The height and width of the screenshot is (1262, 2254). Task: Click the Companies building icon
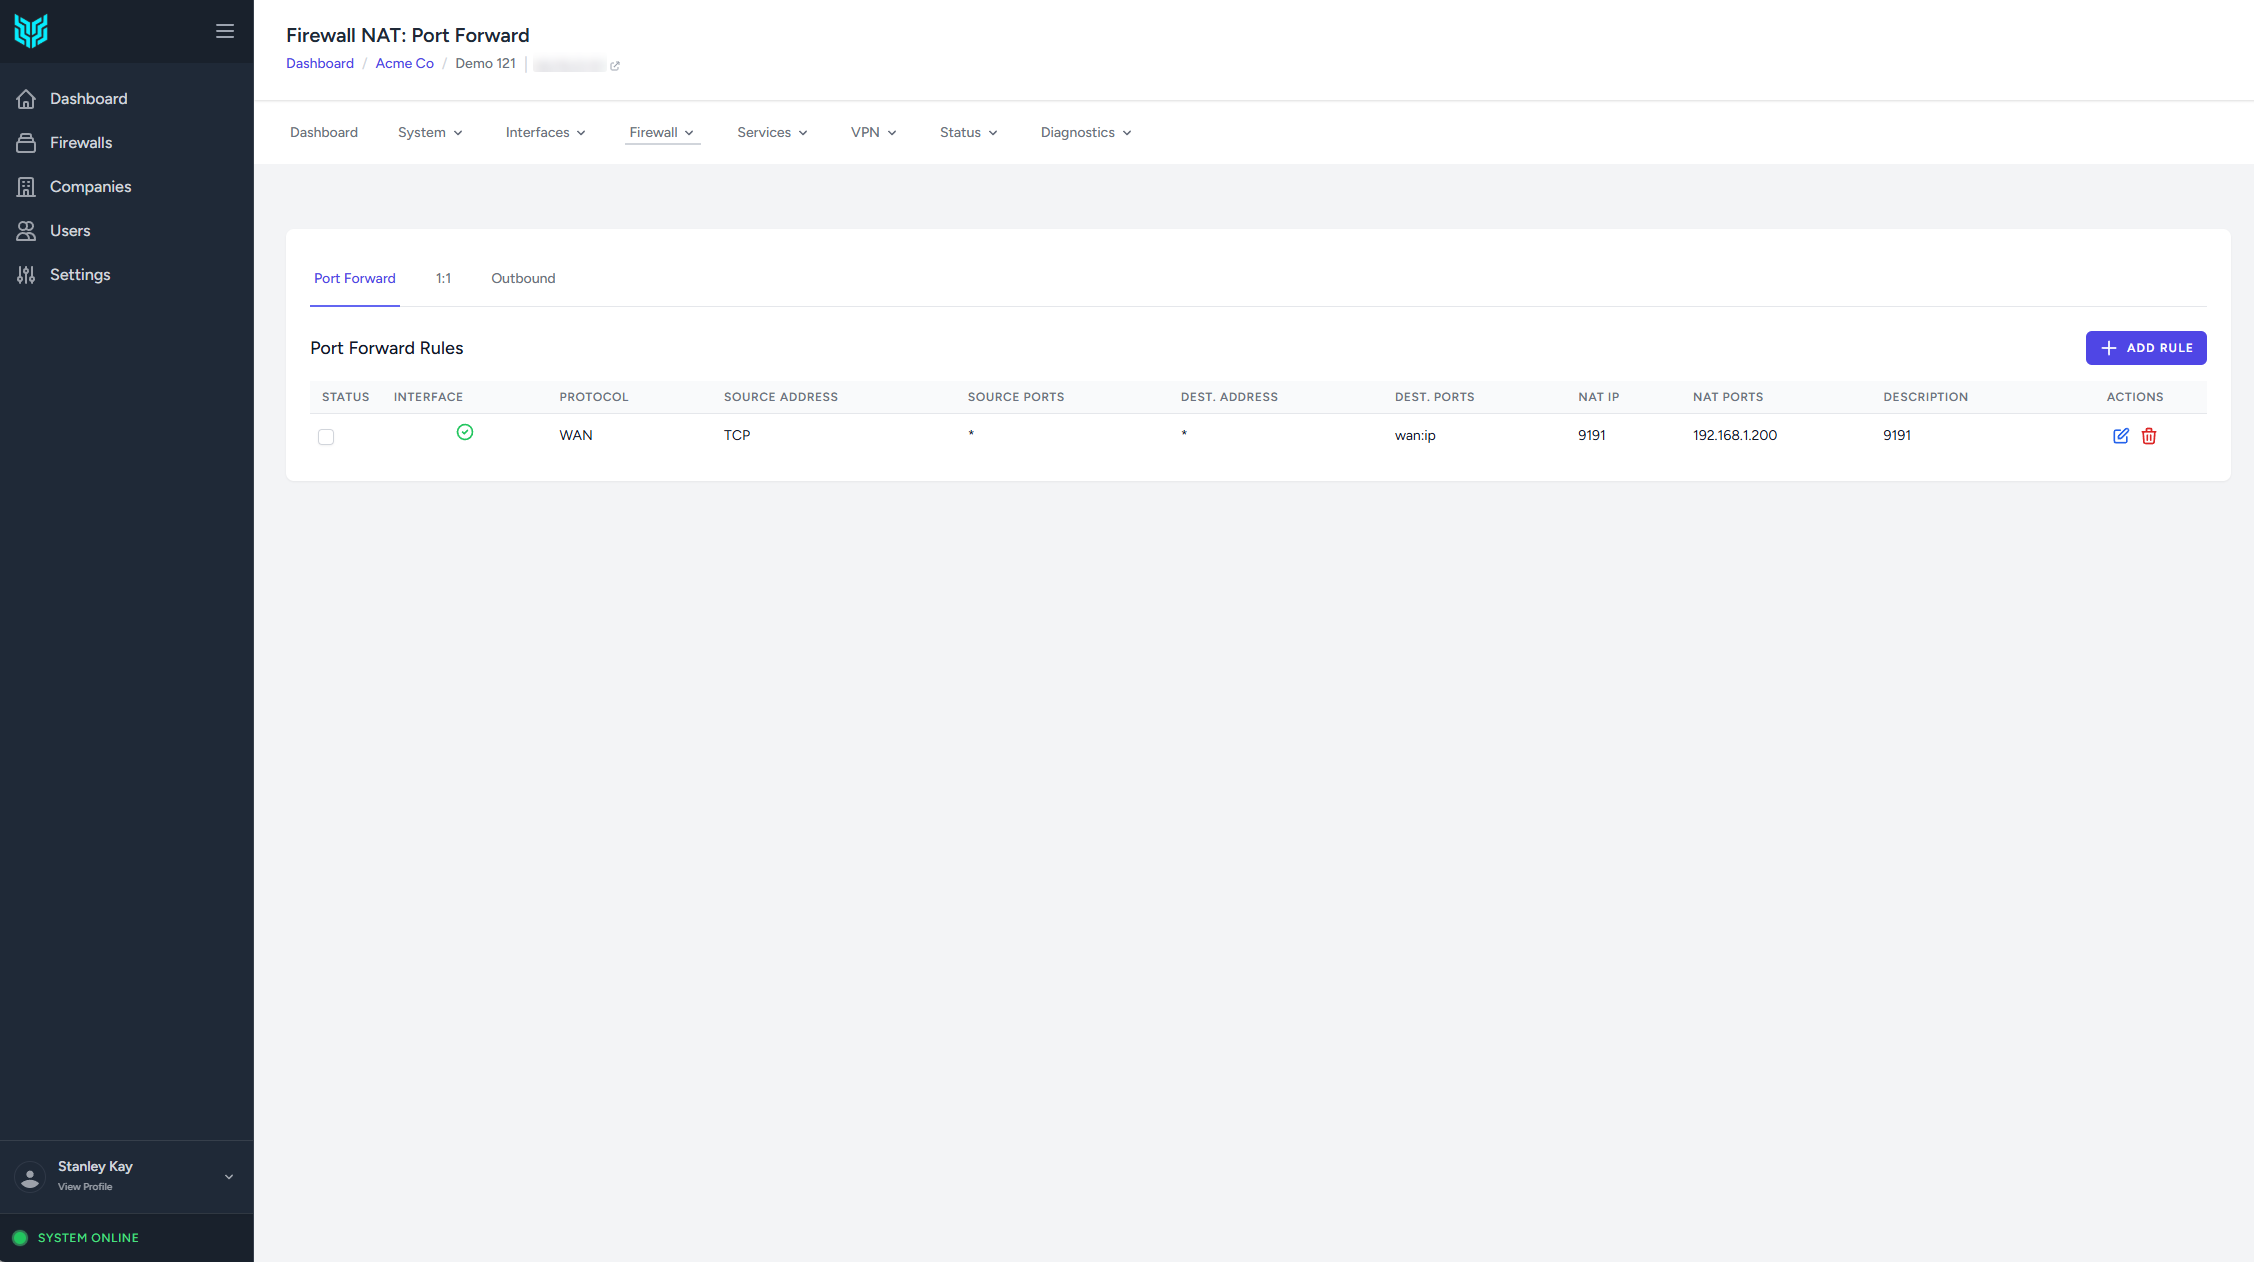[26, 187]
